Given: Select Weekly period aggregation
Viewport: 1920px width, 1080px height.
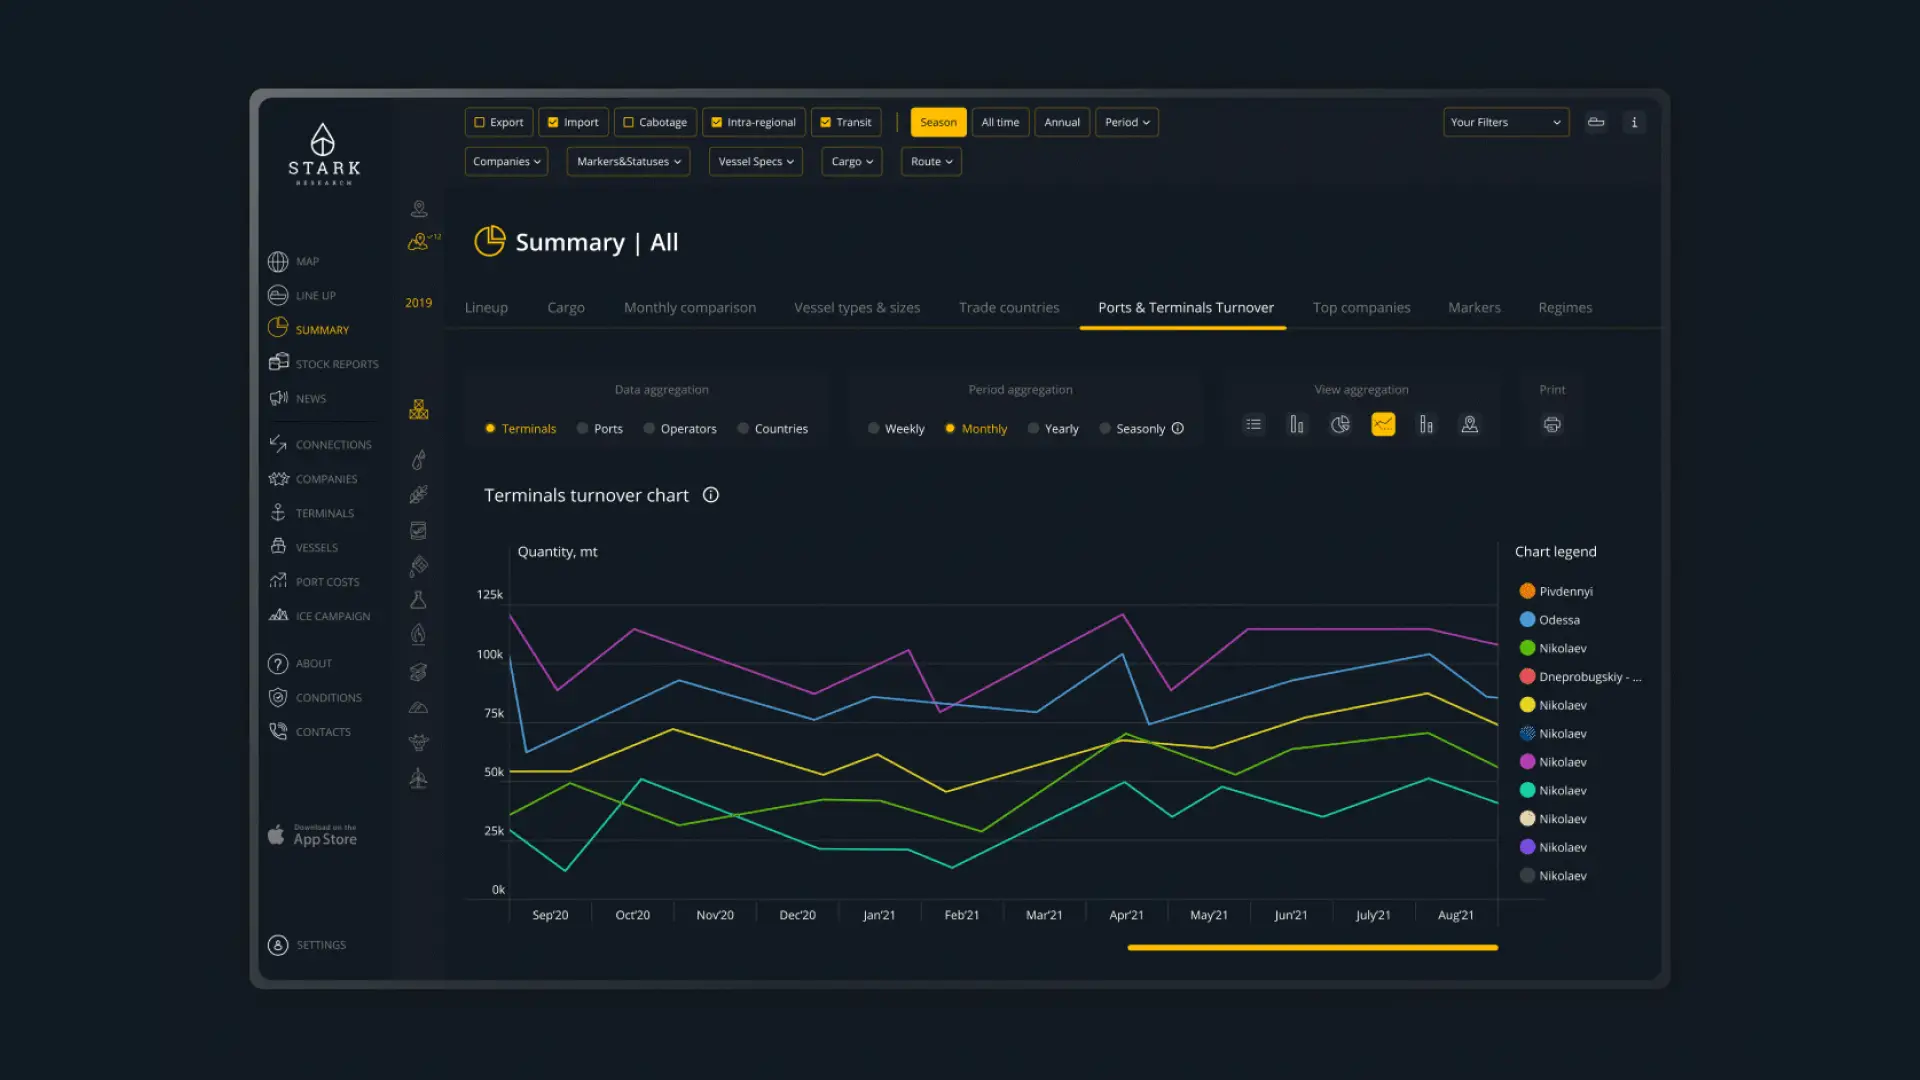Looking at the screenshot, I should pos(874,429).
